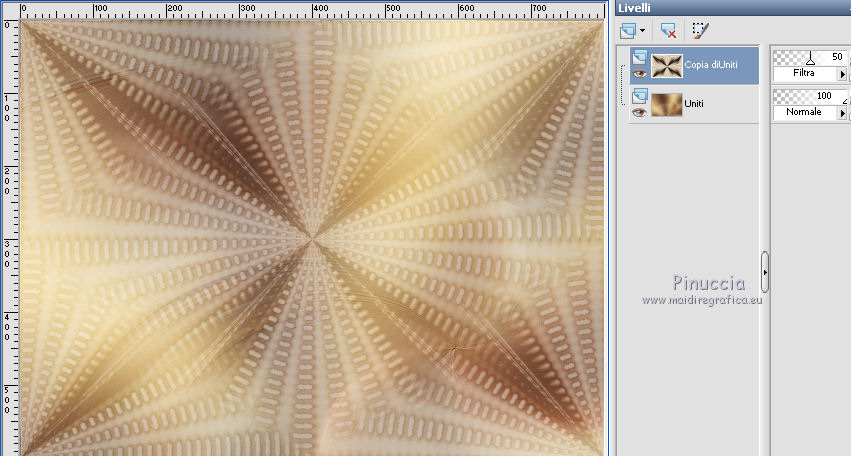Click the Delete Layer icon with red X

tap(668, 30)
